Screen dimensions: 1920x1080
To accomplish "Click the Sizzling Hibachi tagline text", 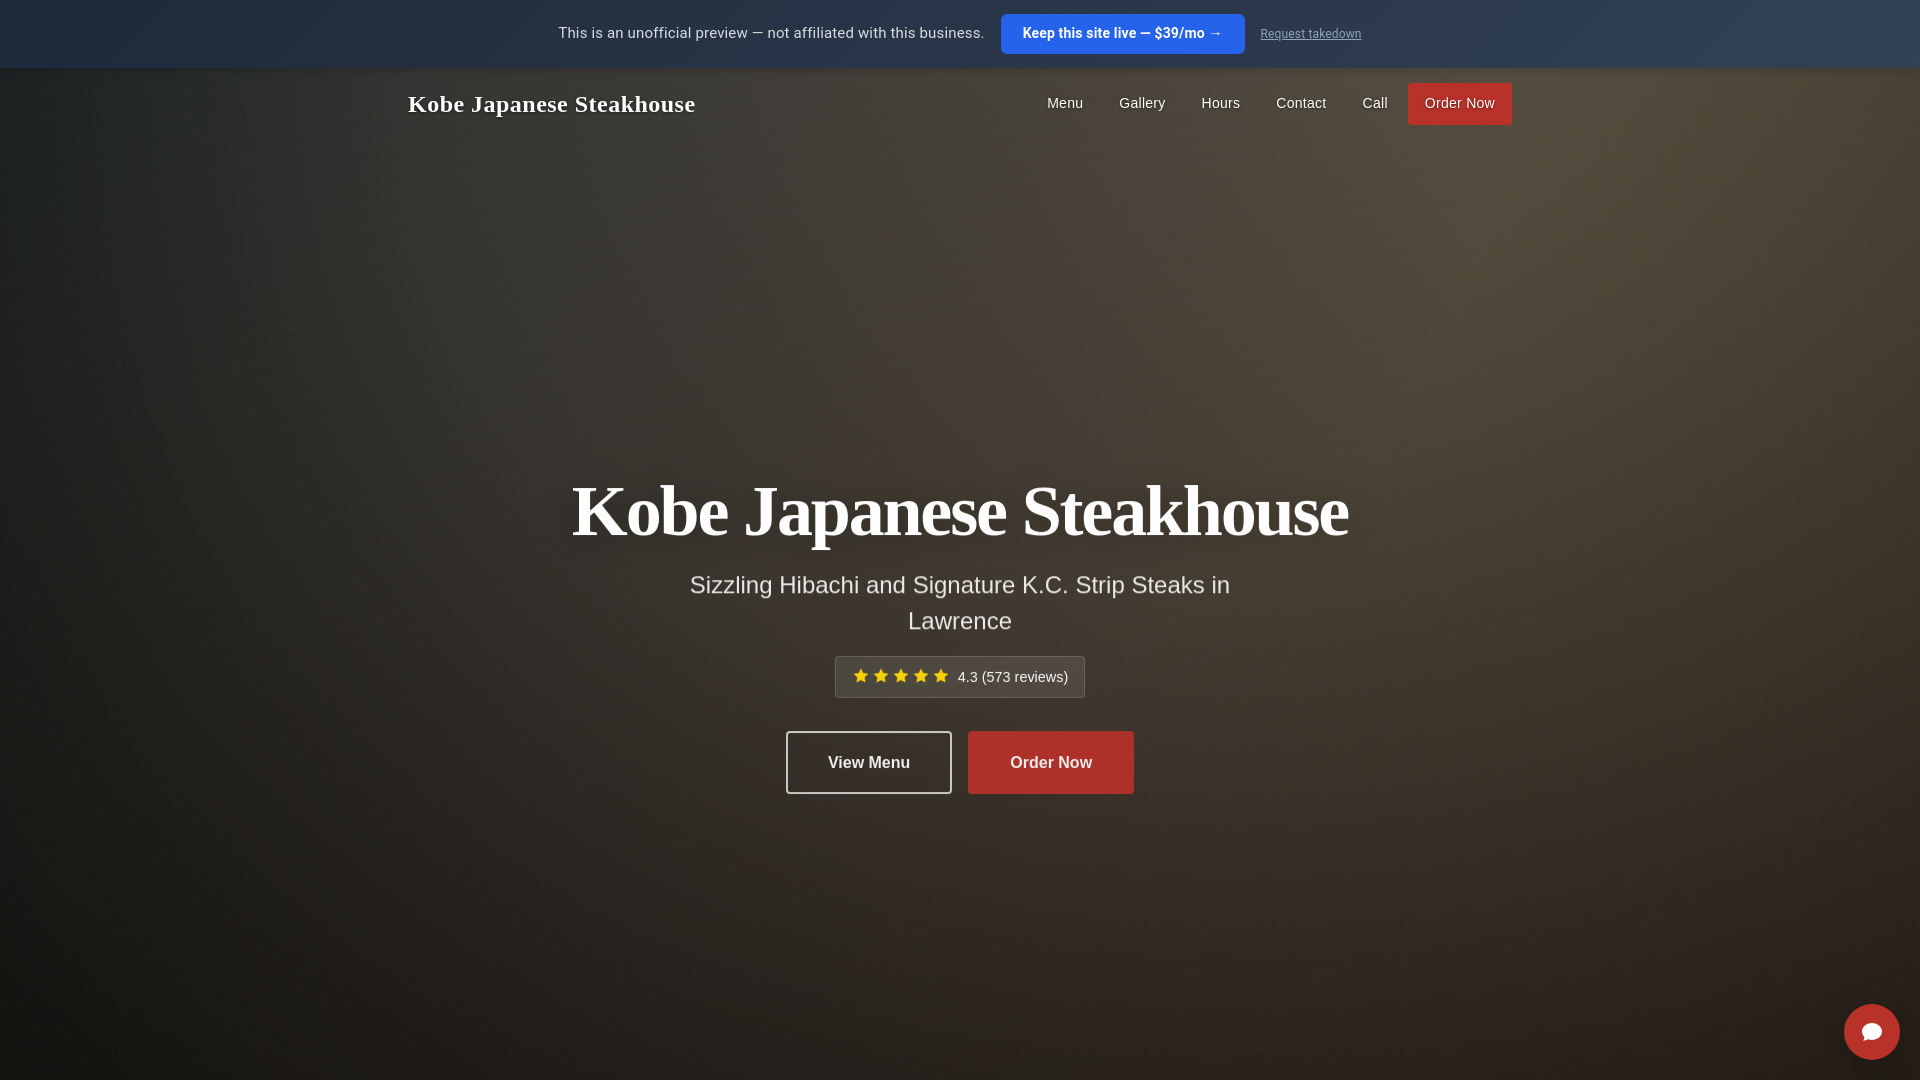I will [x=960, y=603].
